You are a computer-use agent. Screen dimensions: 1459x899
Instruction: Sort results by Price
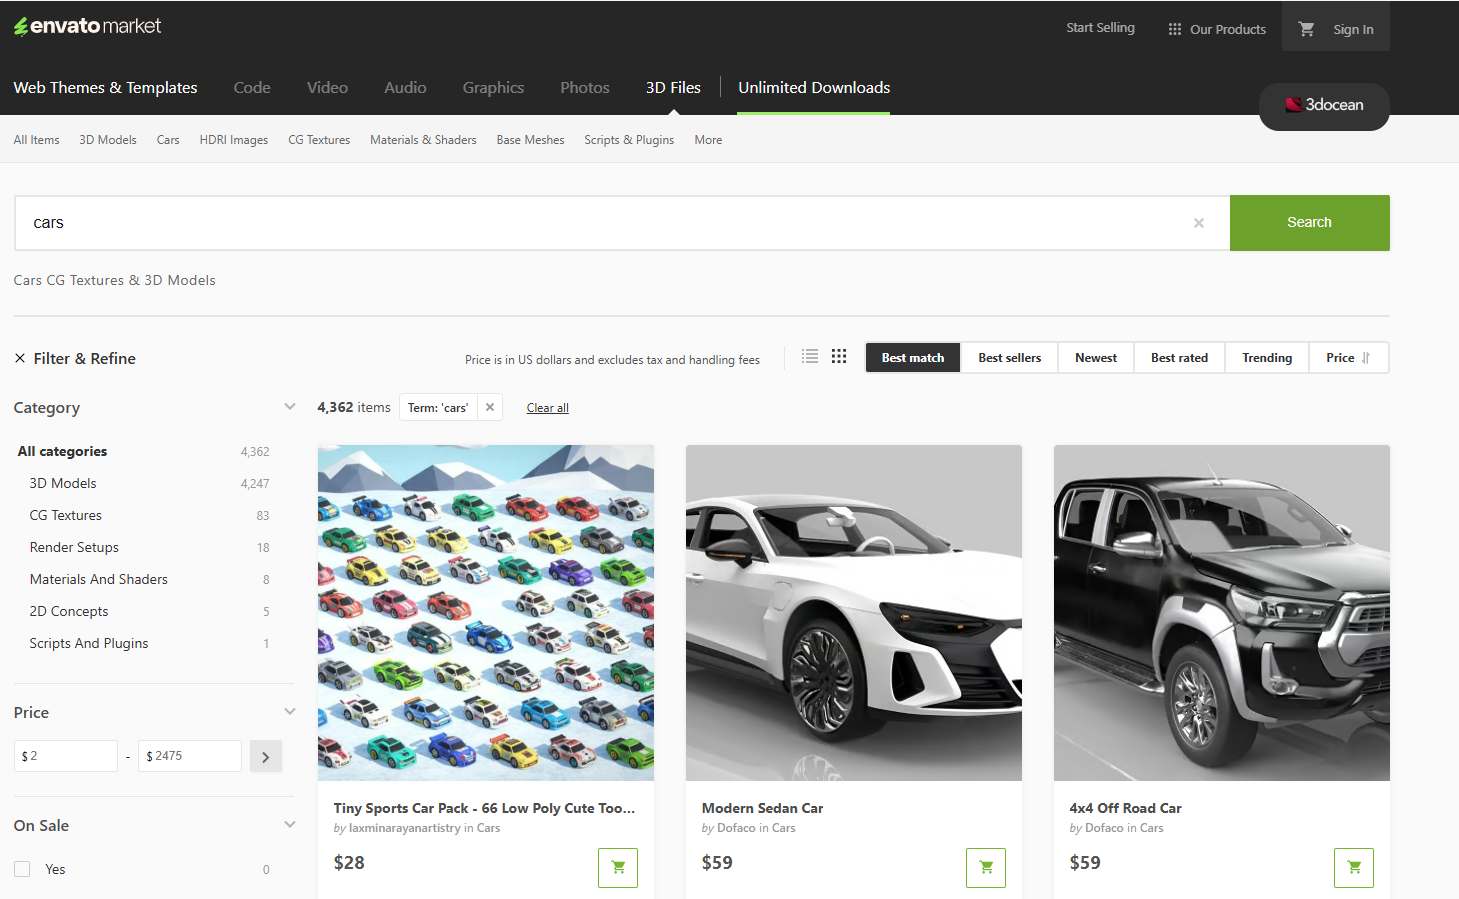pos(1346,358)
